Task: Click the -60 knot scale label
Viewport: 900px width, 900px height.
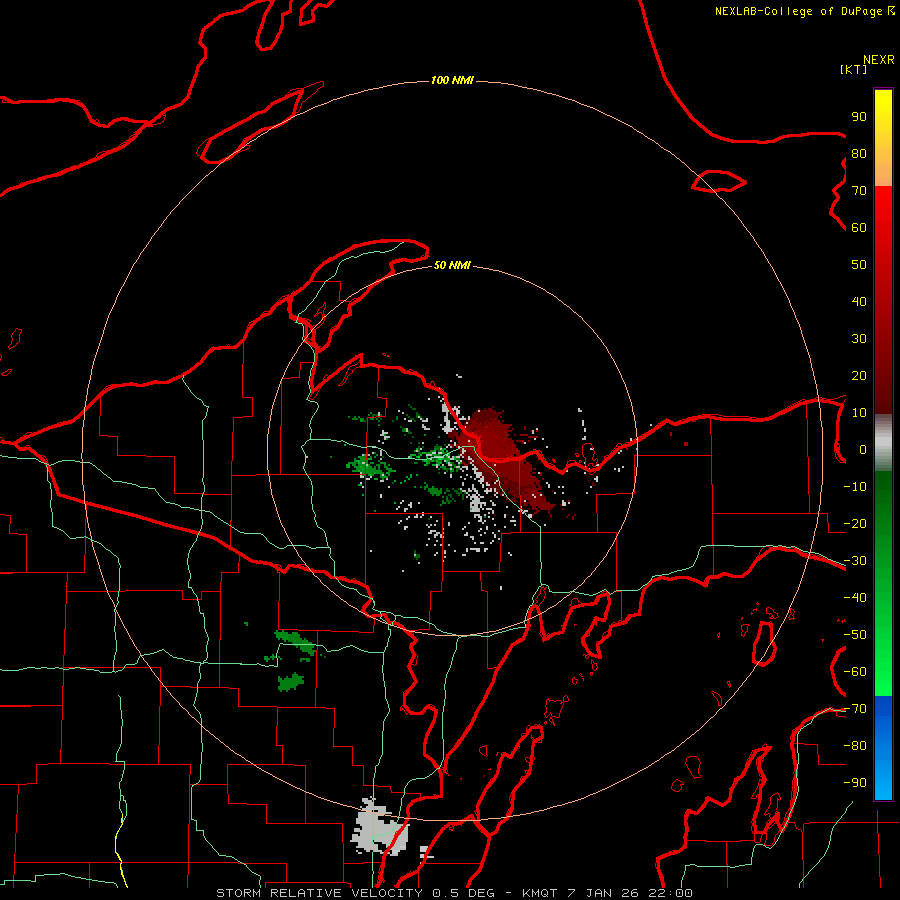Action: [x=855, y=672]
